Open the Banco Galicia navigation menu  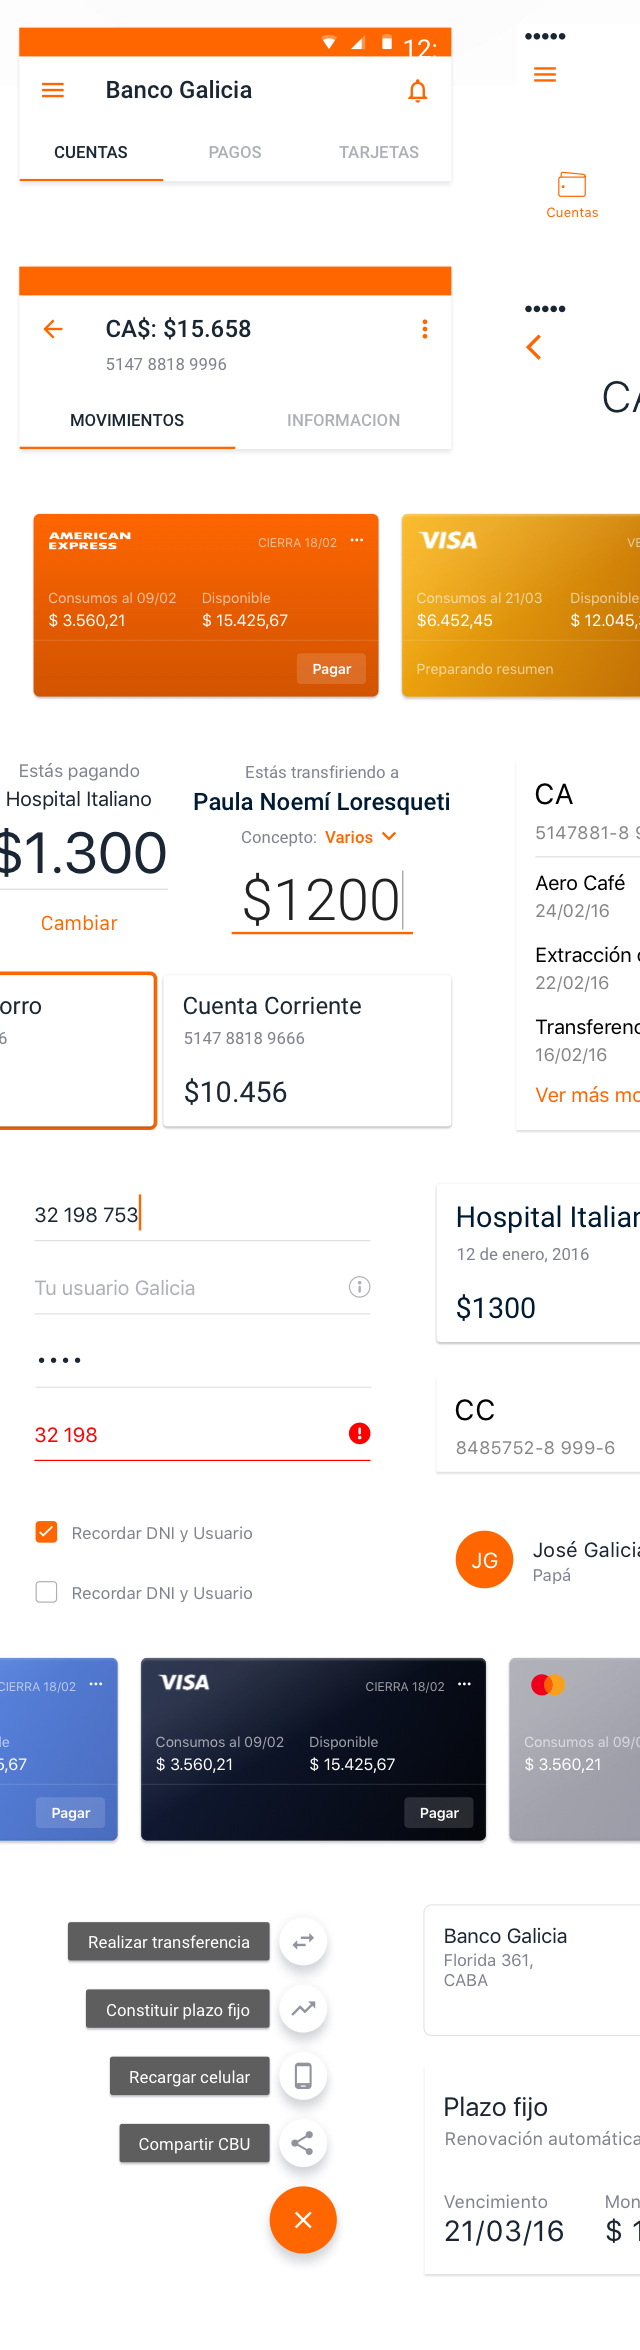coord(52,89)
